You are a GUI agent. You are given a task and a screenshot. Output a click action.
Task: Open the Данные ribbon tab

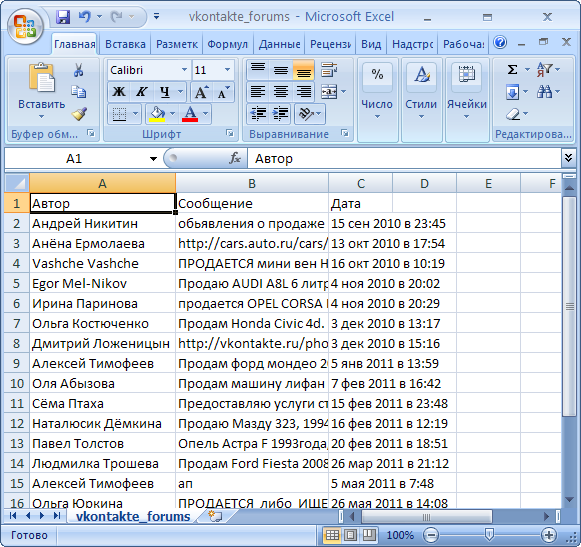click(x=279, y=44)
